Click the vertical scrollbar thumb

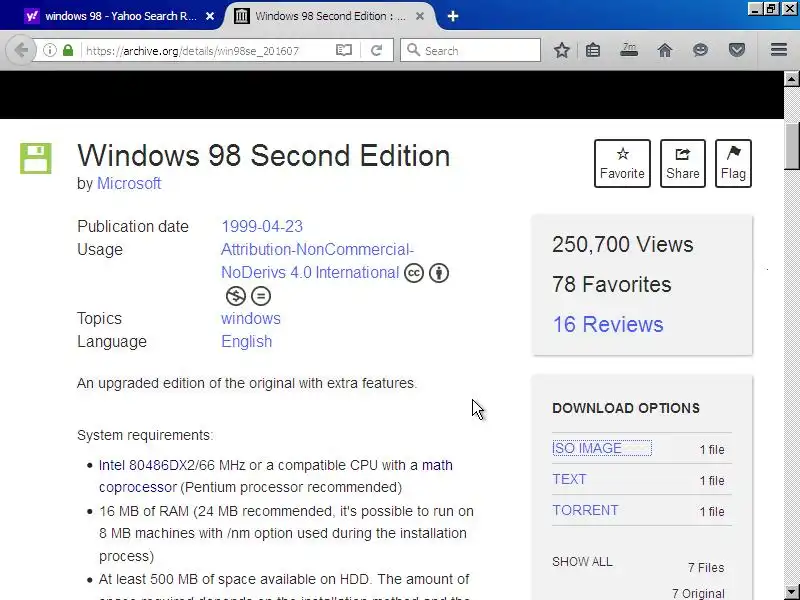click(791, 146)
